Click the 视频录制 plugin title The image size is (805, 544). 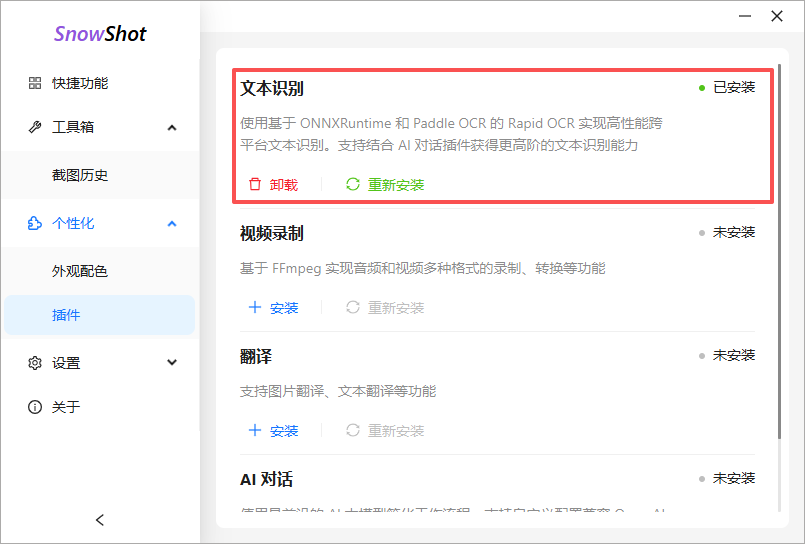pos(272,234)
